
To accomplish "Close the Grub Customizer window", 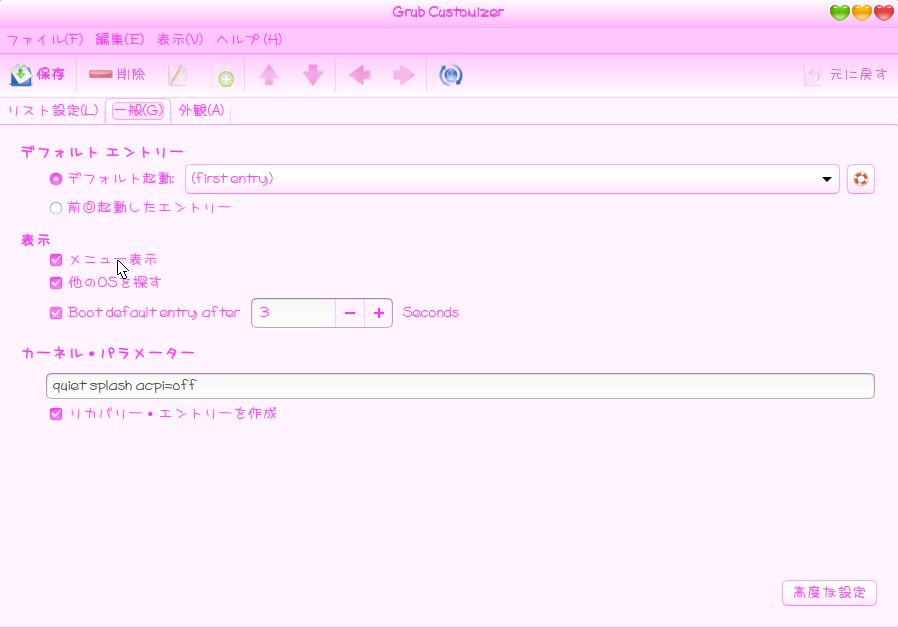I will [883, 13].
